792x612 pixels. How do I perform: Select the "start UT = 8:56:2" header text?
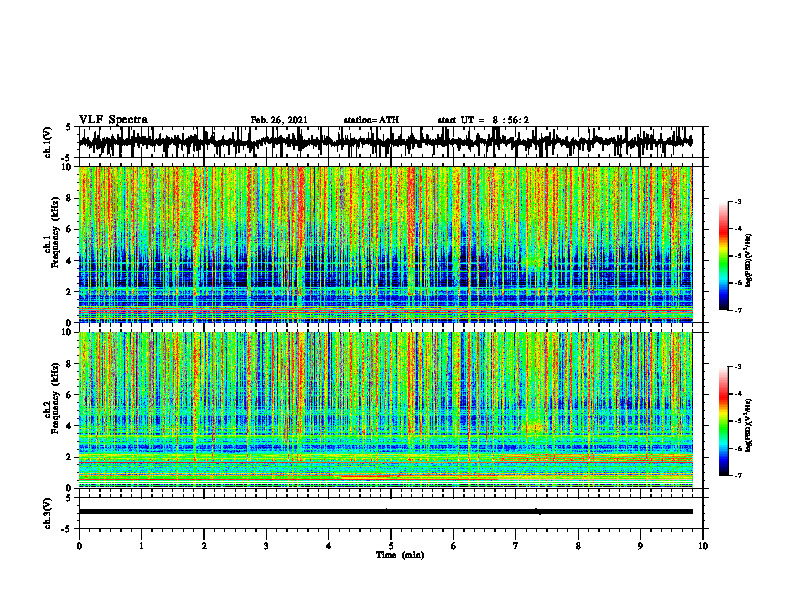click(x=483, y=120)
